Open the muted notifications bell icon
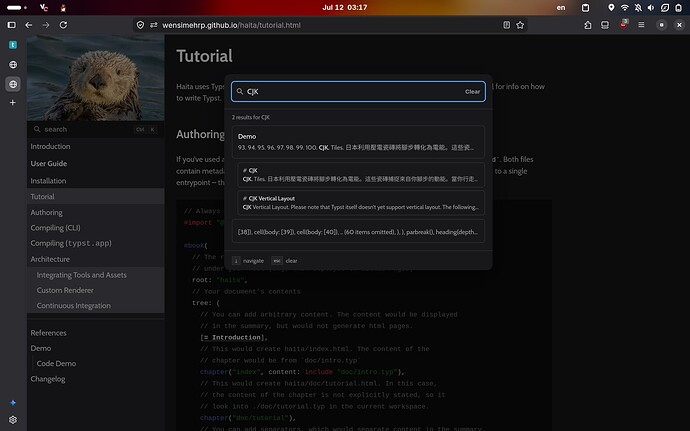 (x=638, y=7)
